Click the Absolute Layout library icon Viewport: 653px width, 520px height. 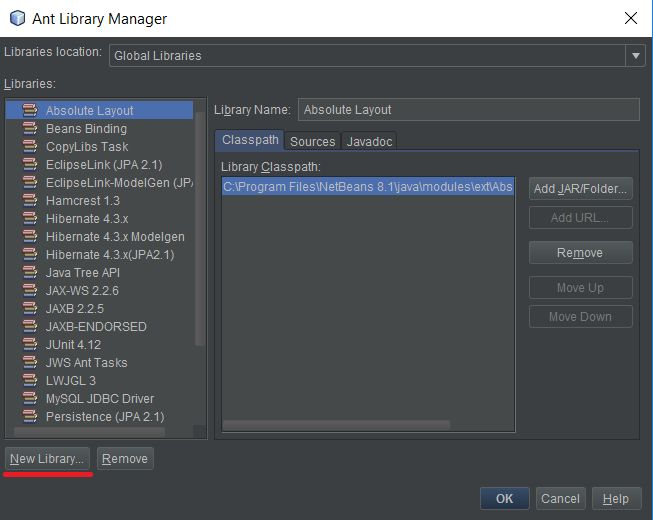click(30, 110)
